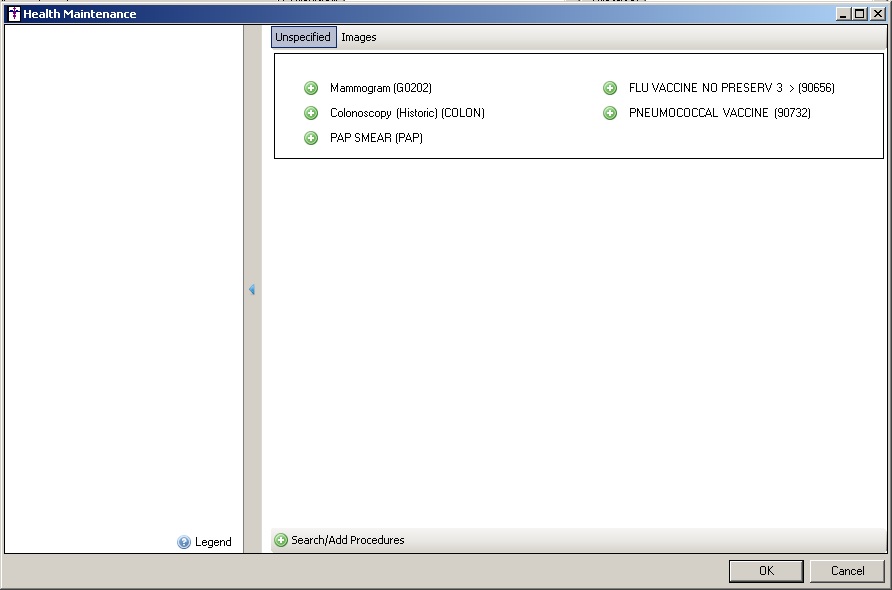This screenshot has height=590, width=892.
Task: Click the Cancel button
Action: tap(847, 571)
